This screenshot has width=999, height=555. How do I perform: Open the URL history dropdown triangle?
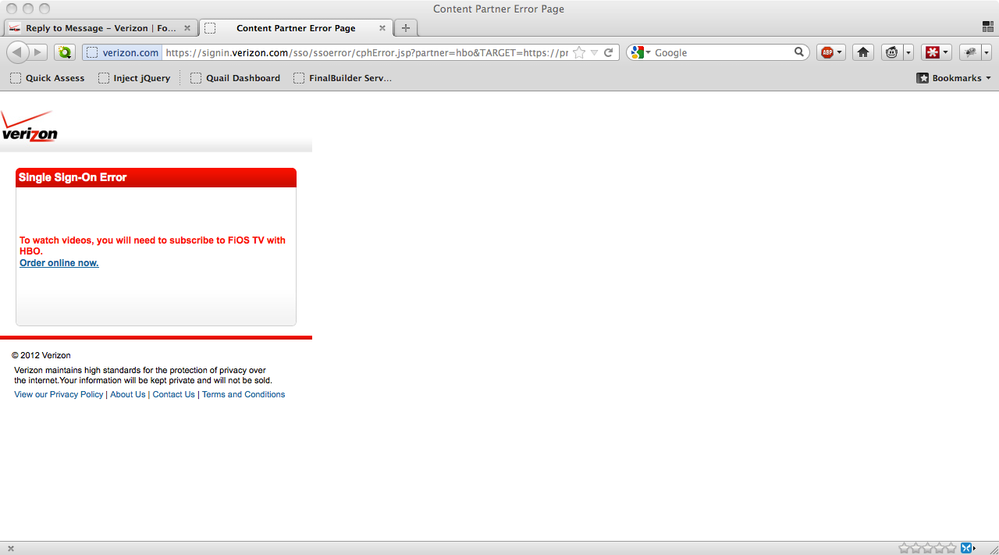[x=594, y=53]
